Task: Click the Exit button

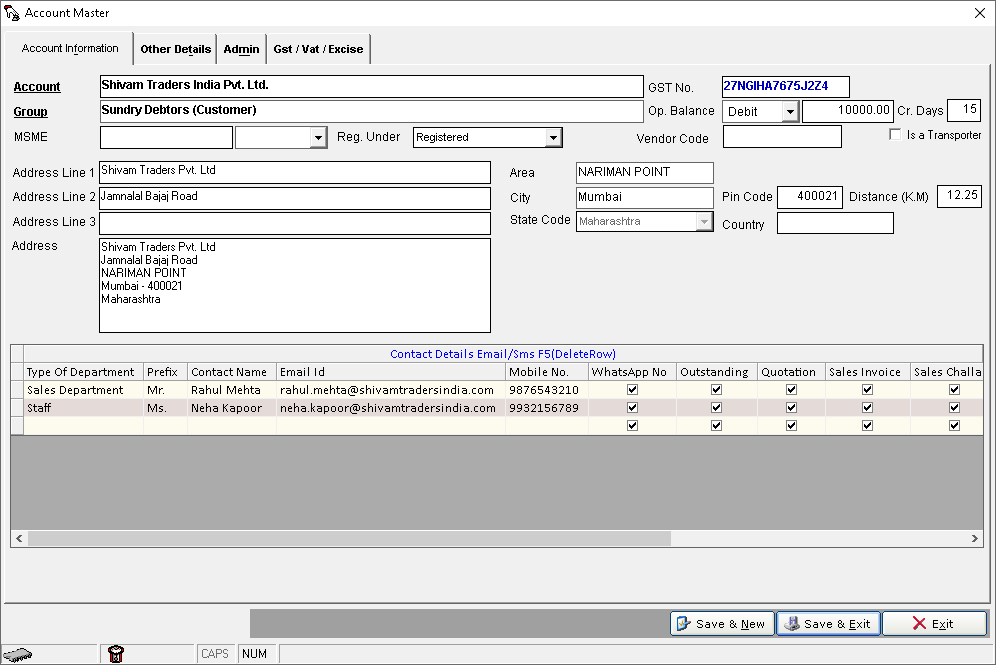Action: click(934, 624)
